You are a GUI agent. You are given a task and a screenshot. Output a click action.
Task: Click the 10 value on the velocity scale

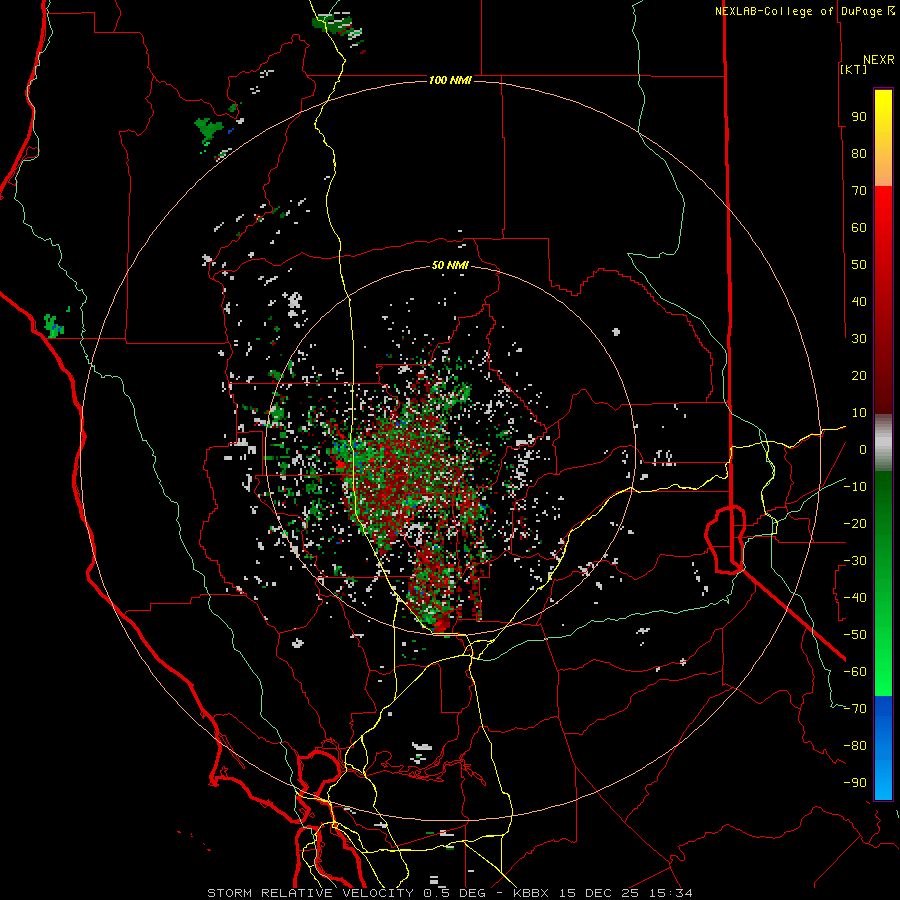coord(859,413)
